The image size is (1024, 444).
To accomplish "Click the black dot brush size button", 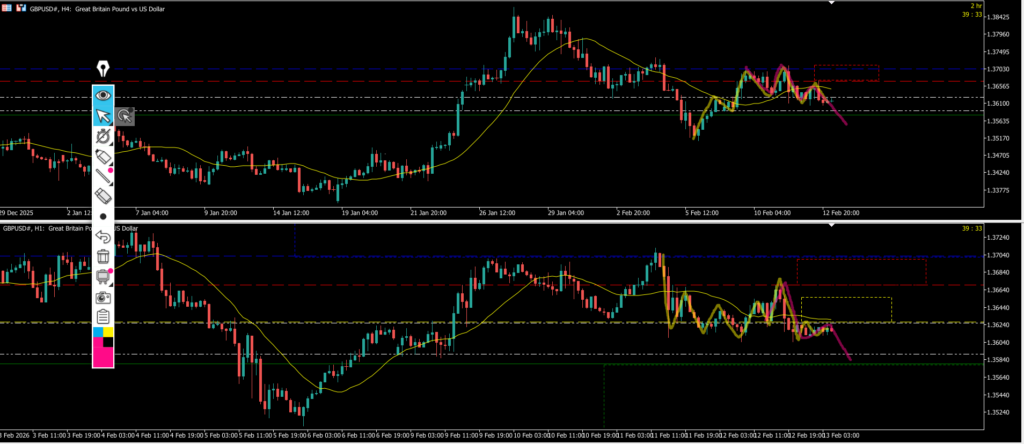I will (x=103, y=216).
